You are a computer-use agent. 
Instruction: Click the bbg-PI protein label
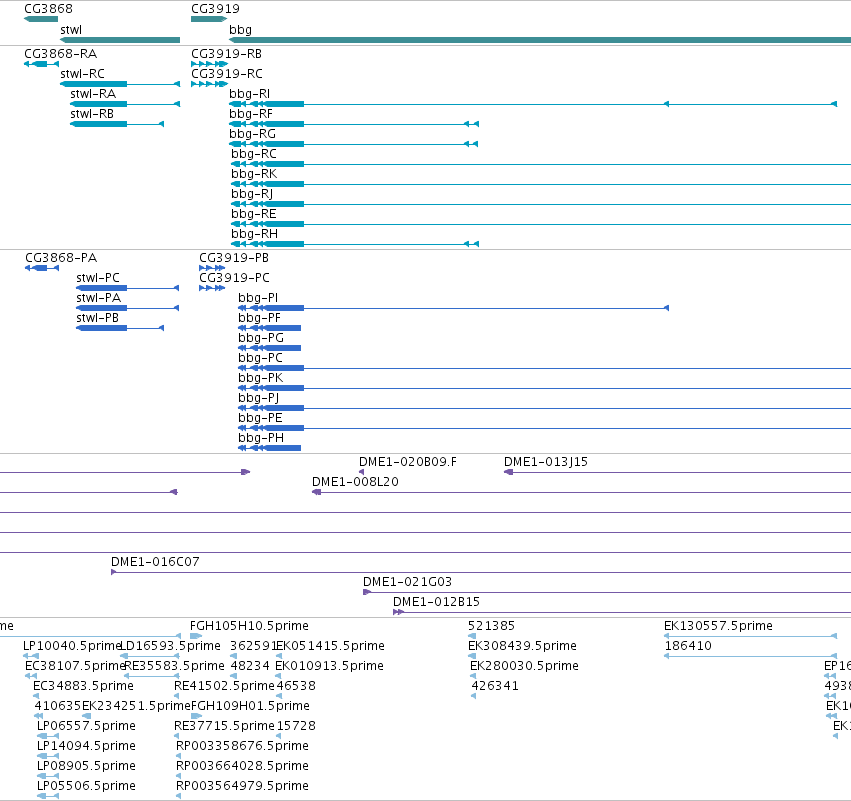pos(258,298)
